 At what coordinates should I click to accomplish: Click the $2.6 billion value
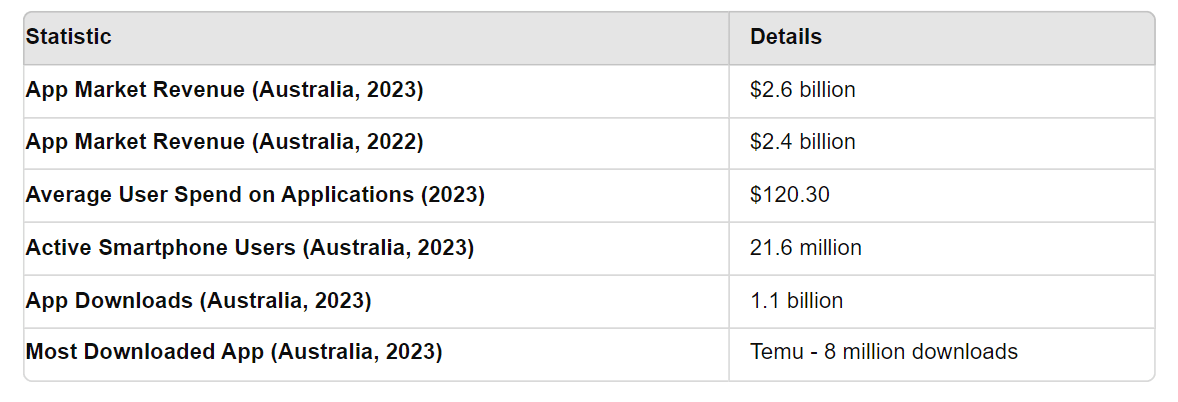pyautogui.click(x=802, y=90)
